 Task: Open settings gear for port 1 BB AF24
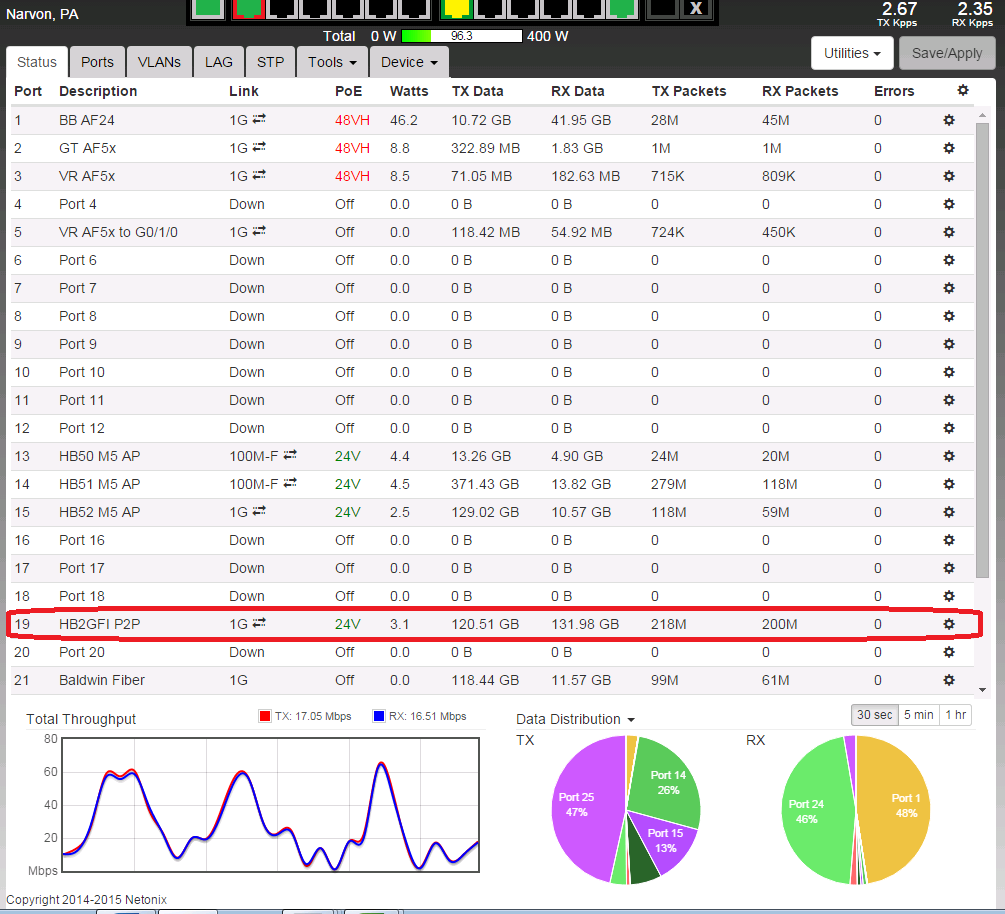[949, 120]
